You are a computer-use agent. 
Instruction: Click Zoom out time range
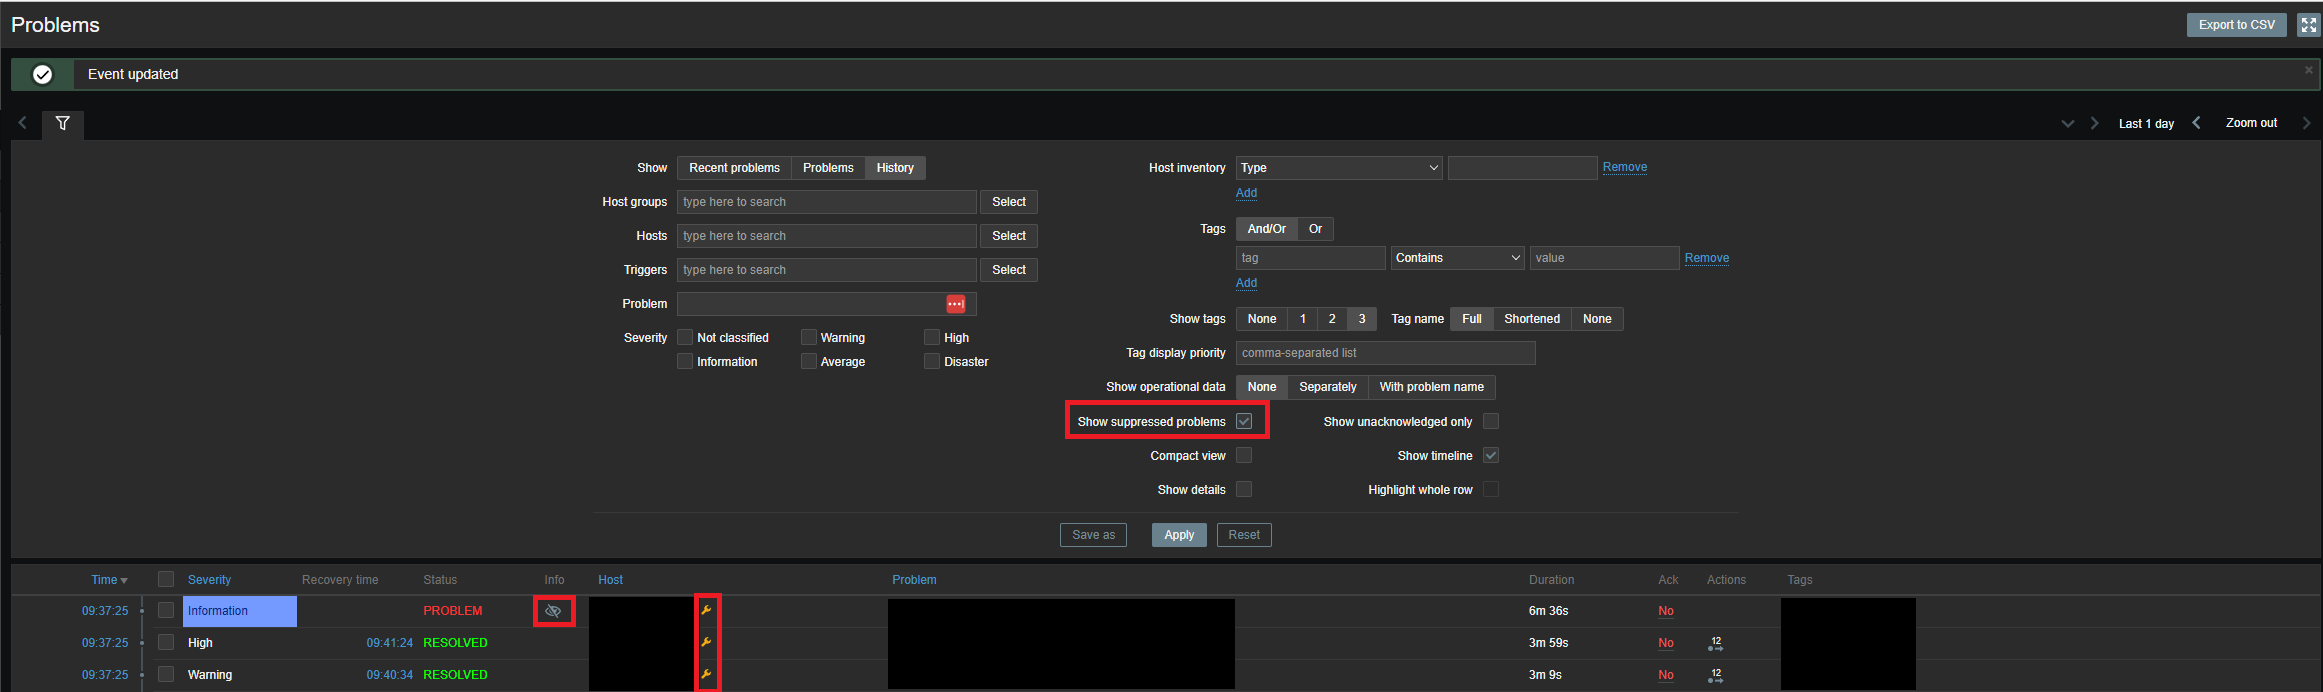tap(2251, 123)
